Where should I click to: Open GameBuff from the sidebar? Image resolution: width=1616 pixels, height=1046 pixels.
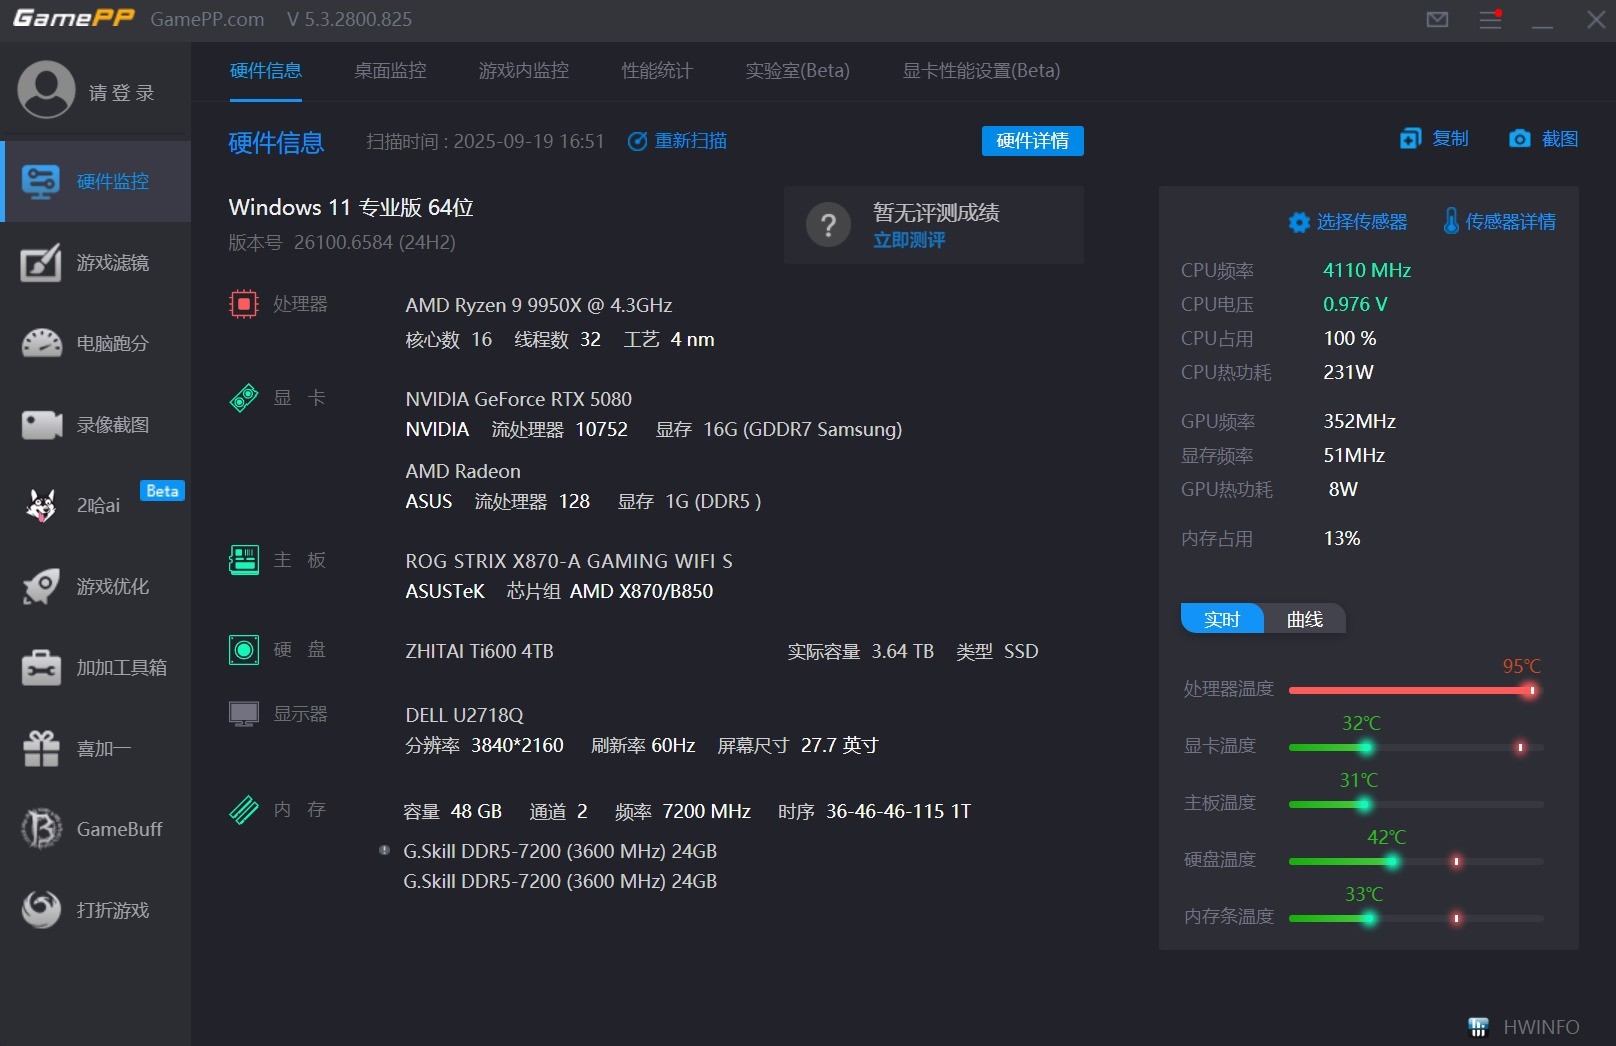(x=95, y=828)
